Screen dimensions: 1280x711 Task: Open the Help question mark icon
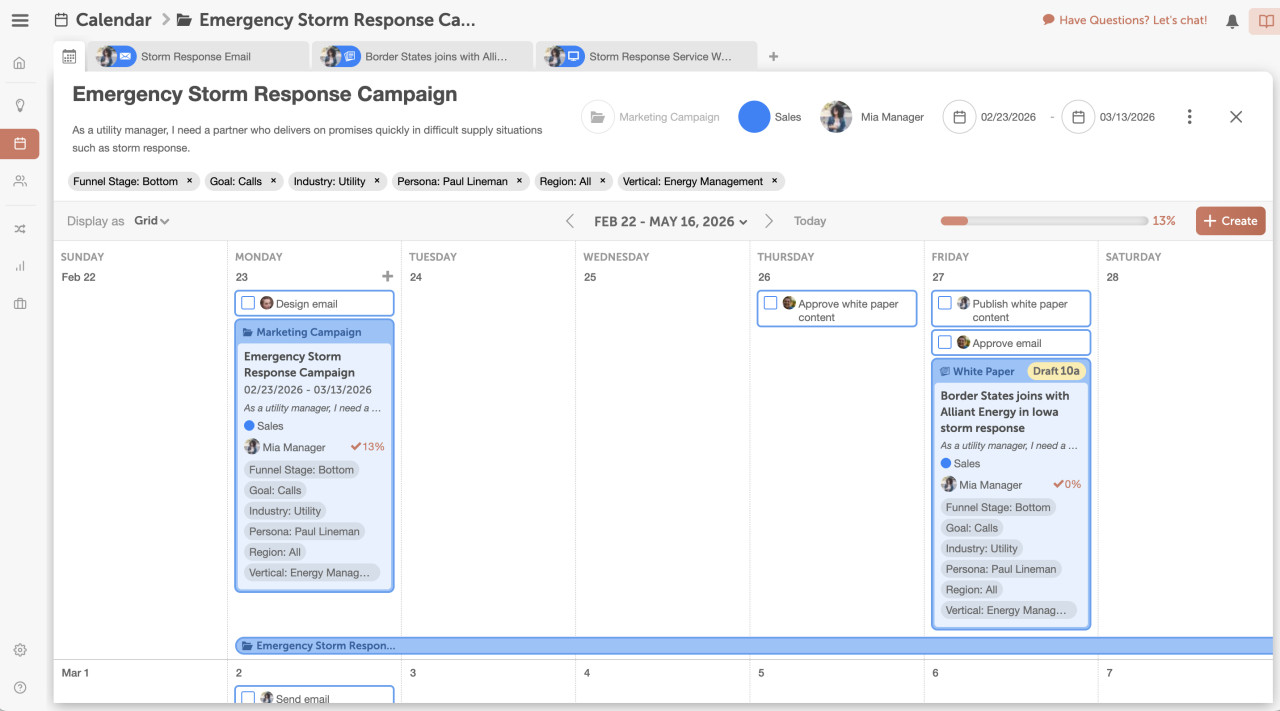pos(19,688)
